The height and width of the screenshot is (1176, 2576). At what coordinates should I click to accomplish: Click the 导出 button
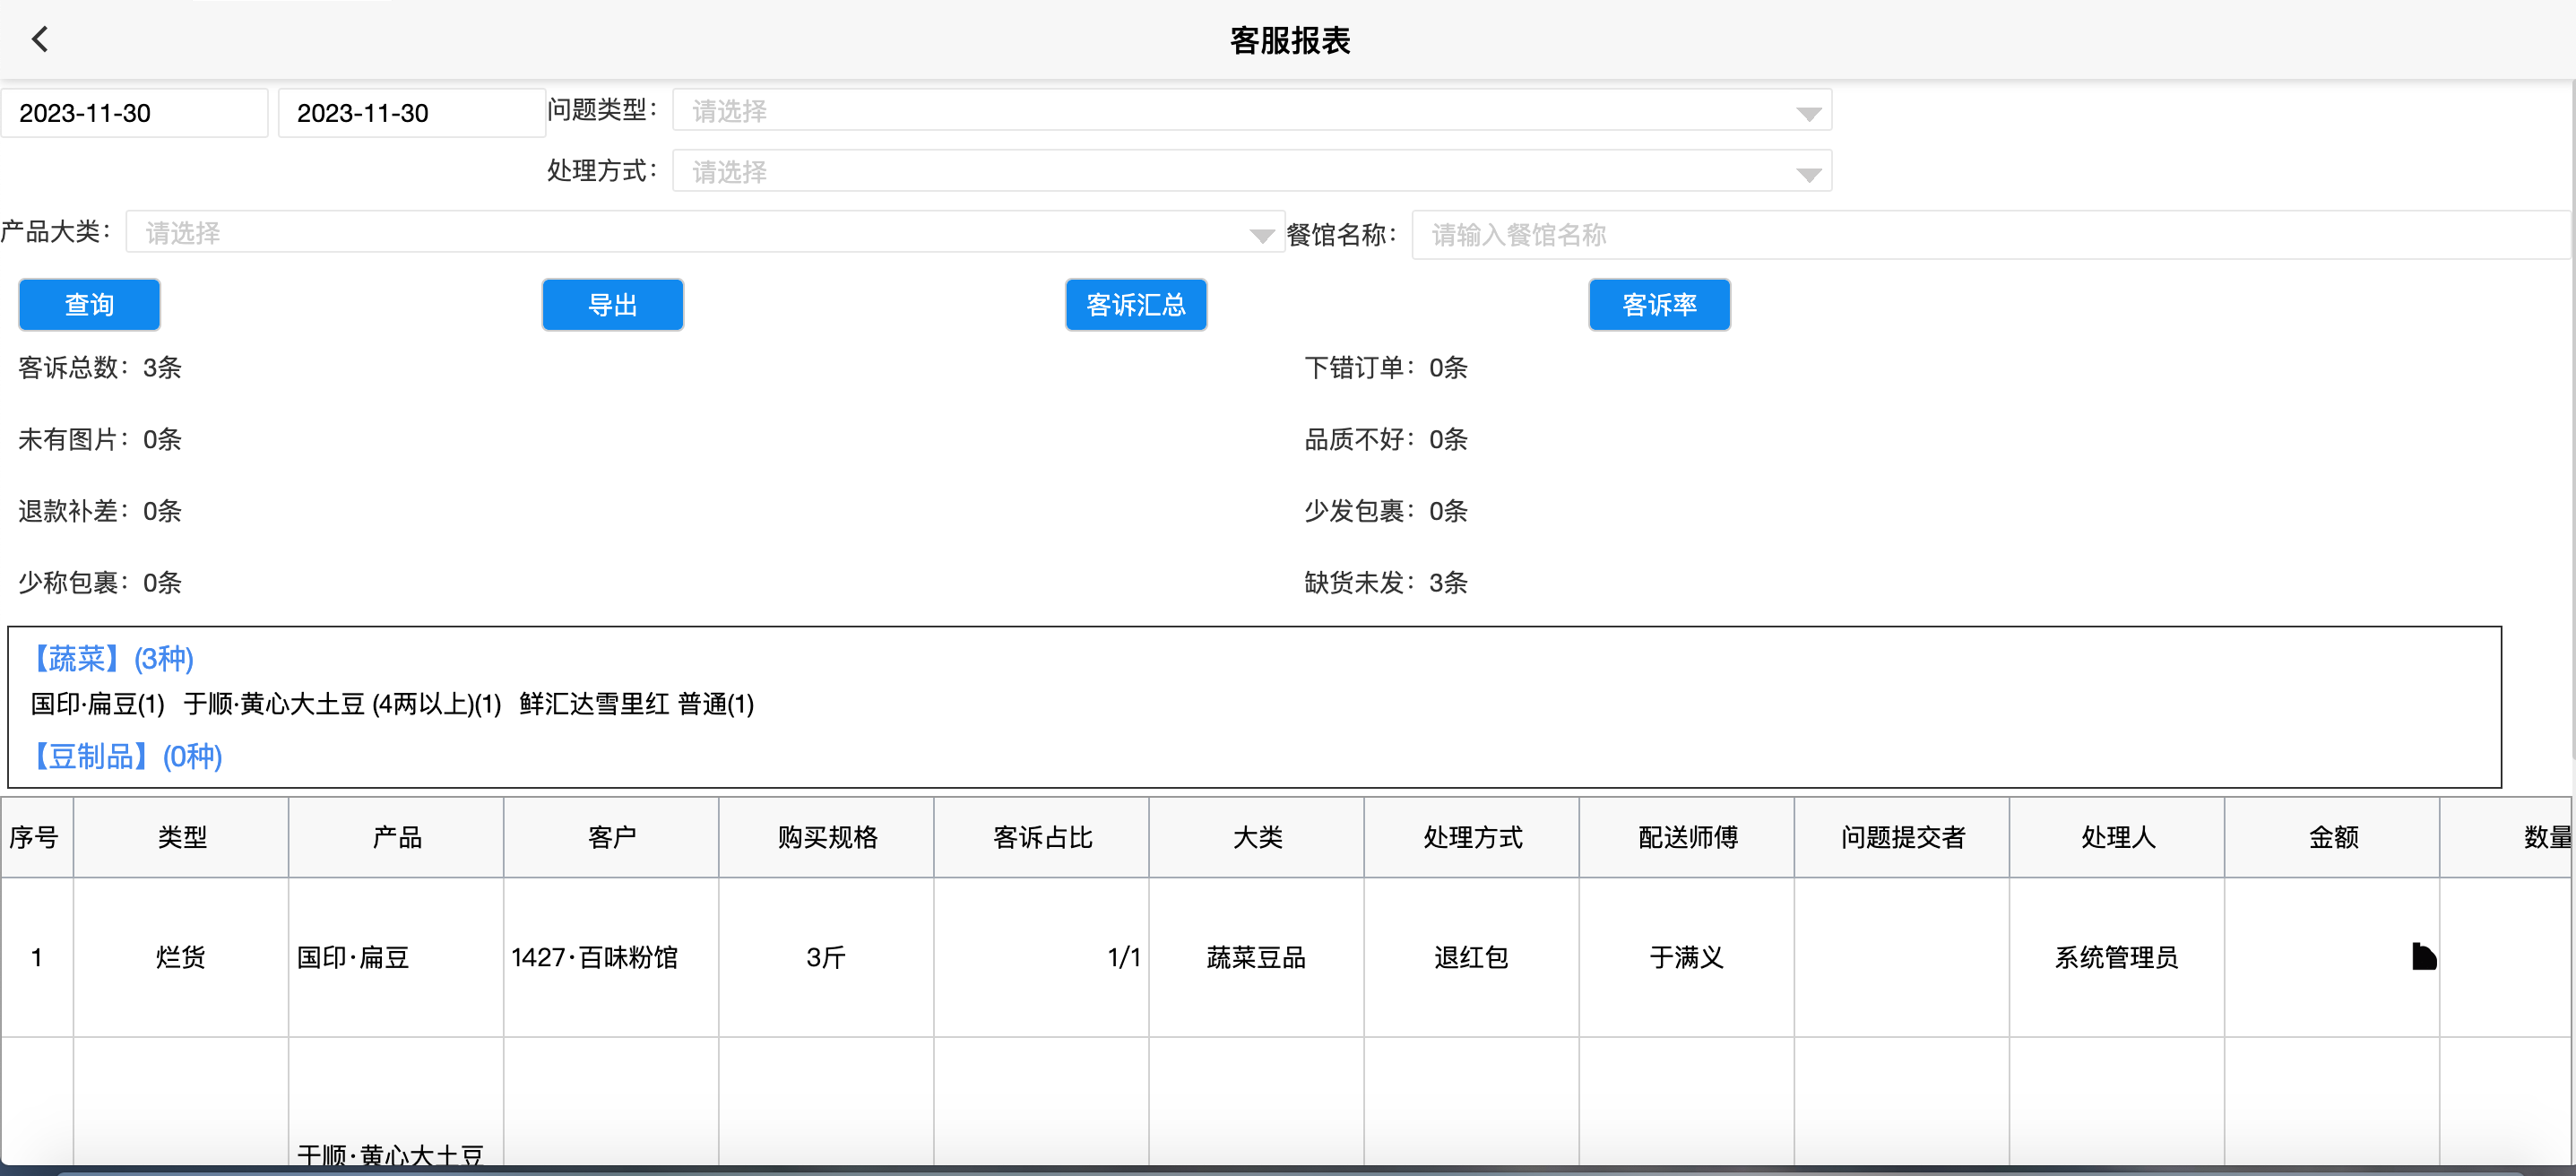612,305
